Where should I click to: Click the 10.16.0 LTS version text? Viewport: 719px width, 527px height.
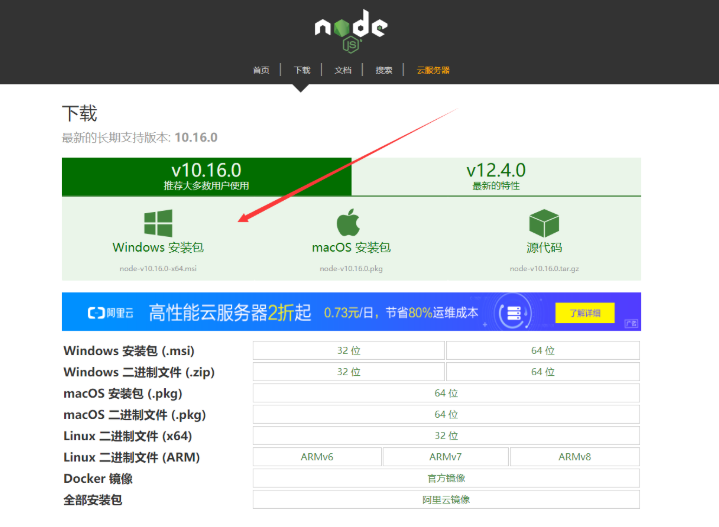[196, 137]
